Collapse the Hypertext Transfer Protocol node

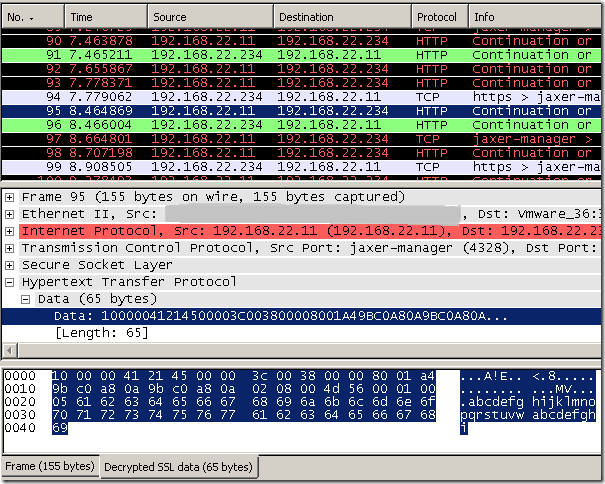tap(10, 283)
